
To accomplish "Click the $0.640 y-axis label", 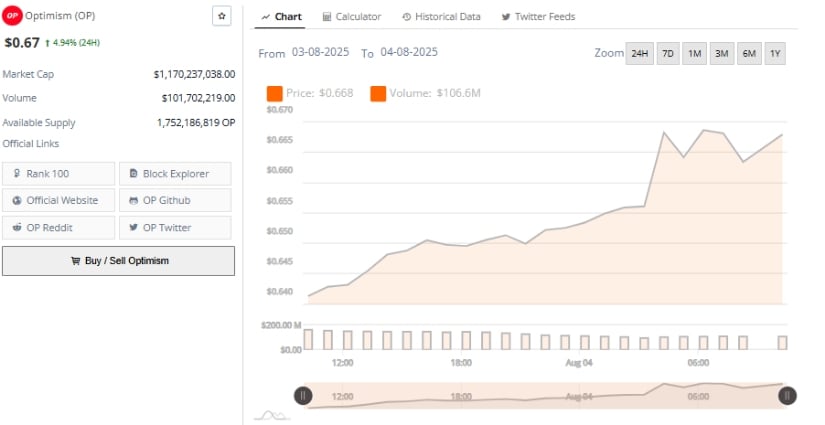I will pos(279,291).
